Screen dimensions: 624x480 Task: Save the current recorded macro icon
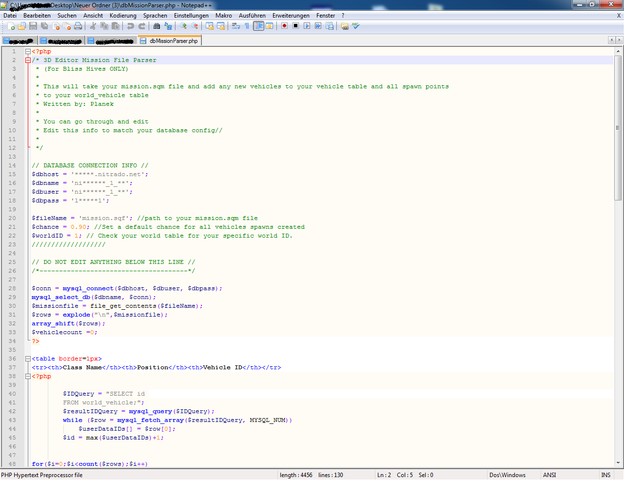(329, 26)
